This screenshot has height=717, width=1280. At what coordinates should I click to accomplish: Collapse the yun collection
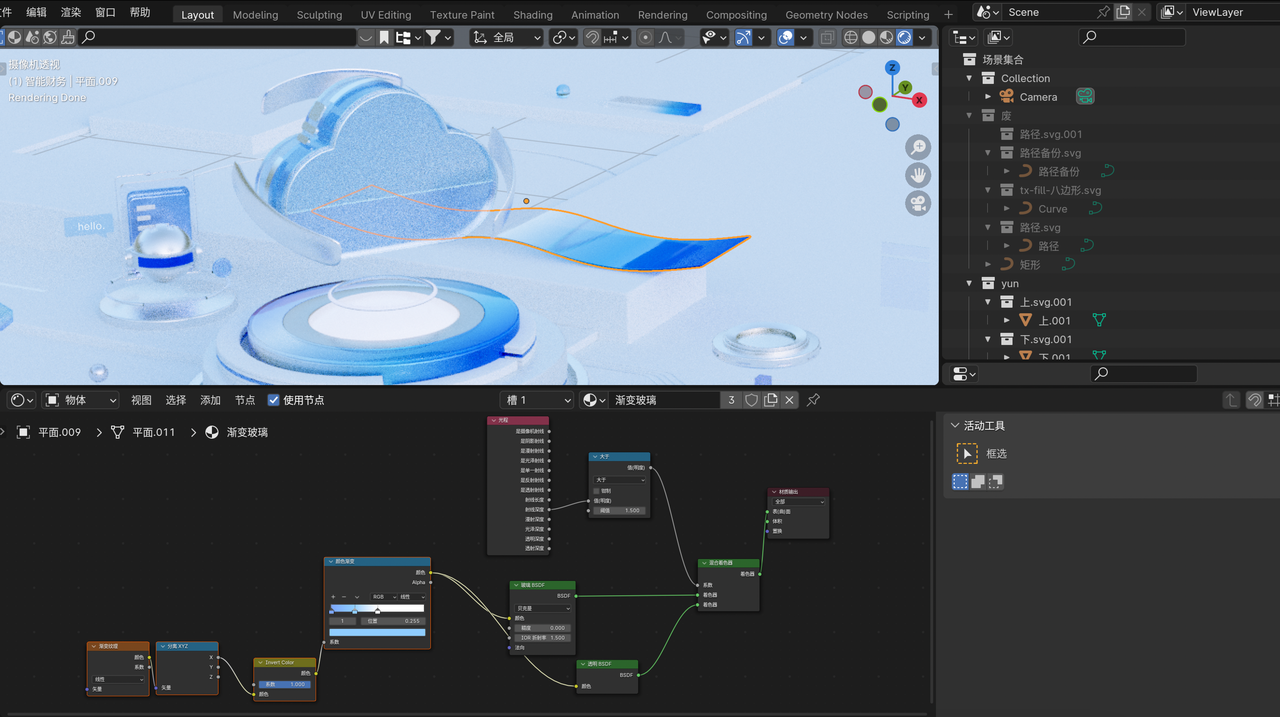pyautogui.click(x=969, y=284)
